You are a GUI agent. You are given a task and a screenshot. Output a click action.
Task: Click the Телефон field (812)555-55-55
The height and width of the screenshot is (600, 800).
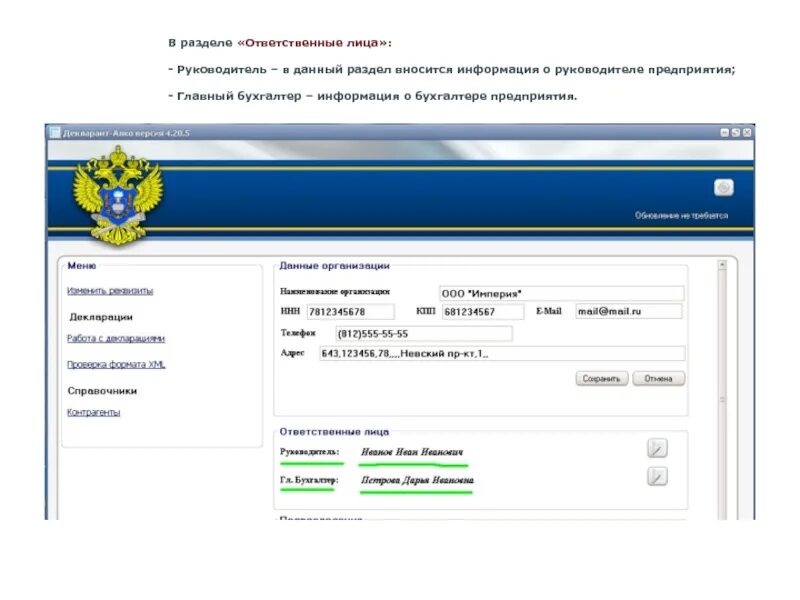click(x=424, y=334)
